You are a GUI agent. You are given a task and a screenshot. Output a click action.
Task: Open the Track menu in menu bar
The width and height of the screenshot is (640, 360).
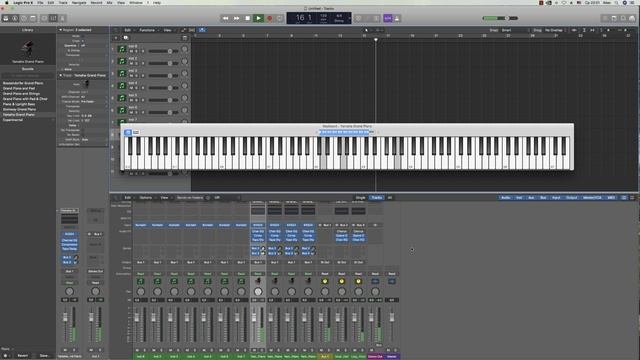(x=63, y=2)
